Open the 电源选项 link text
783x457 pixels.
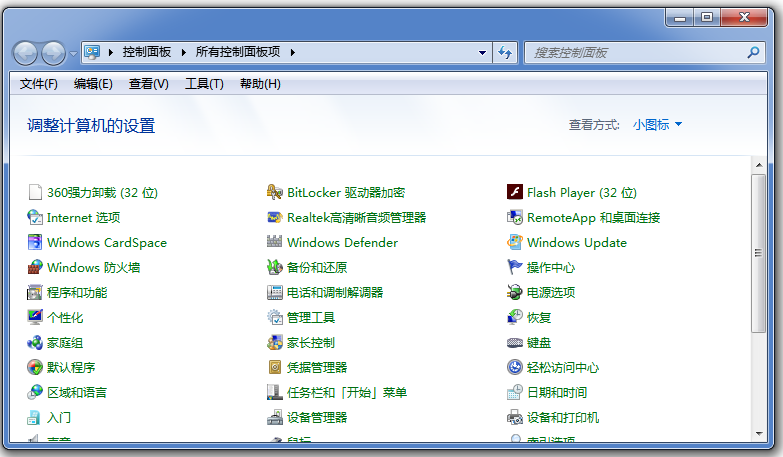click(551, 293)
